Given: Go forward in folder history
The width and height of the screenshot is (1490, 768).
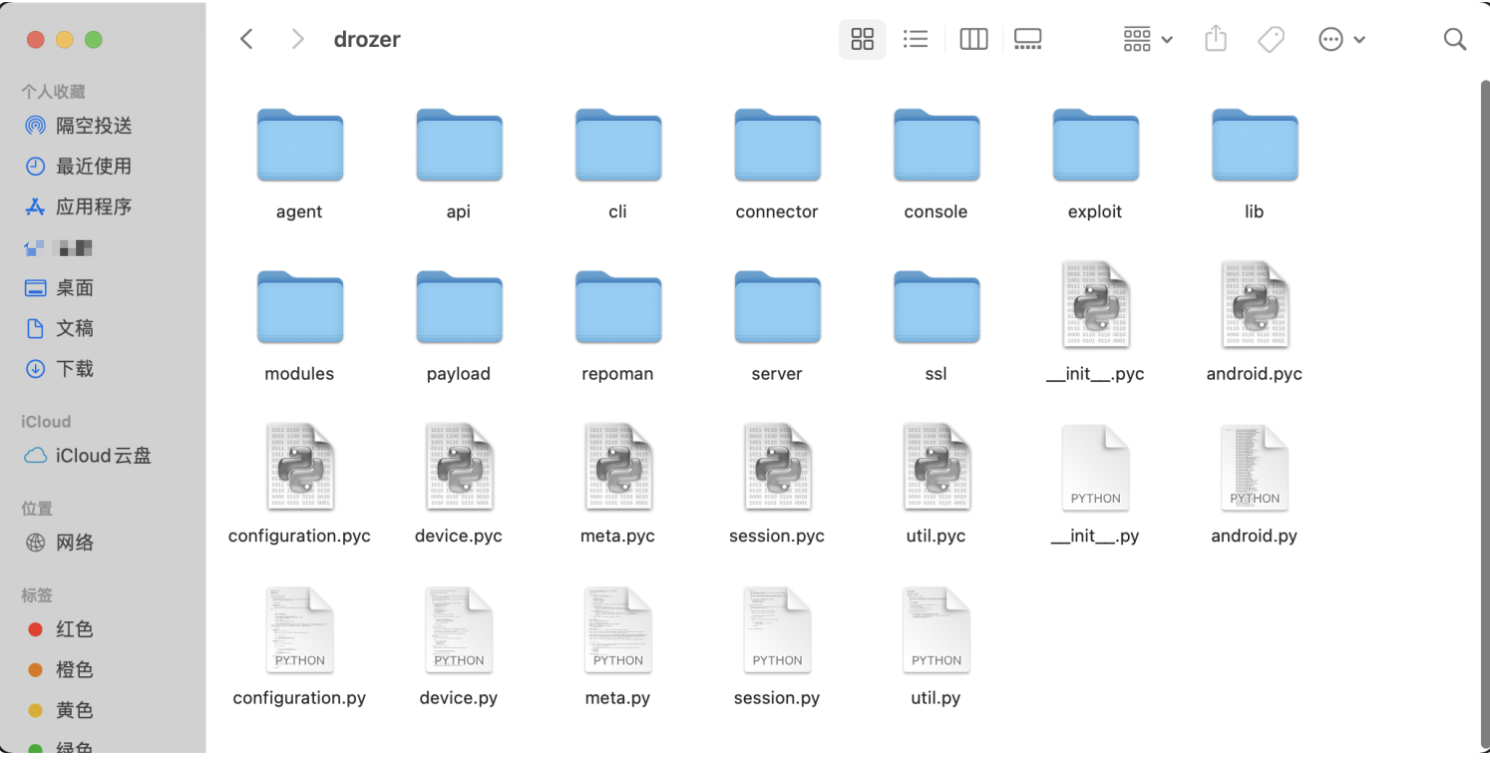Looking at the screenshot, I should (x=297, y=39).
